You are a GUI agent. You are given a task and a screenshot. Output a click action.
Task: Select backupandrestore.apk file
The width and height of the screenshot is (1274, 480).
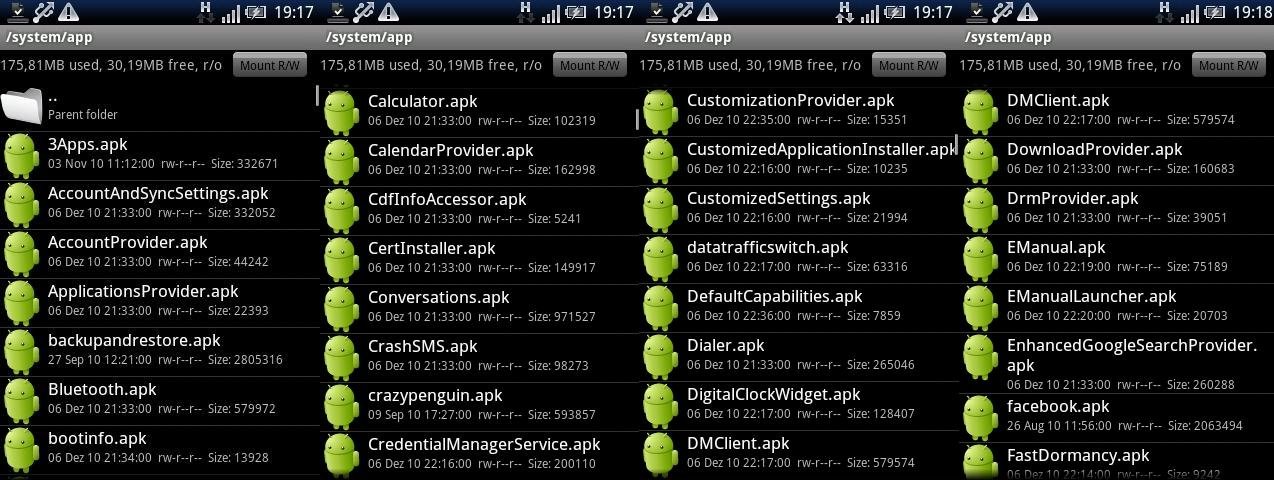coord(160,351)
